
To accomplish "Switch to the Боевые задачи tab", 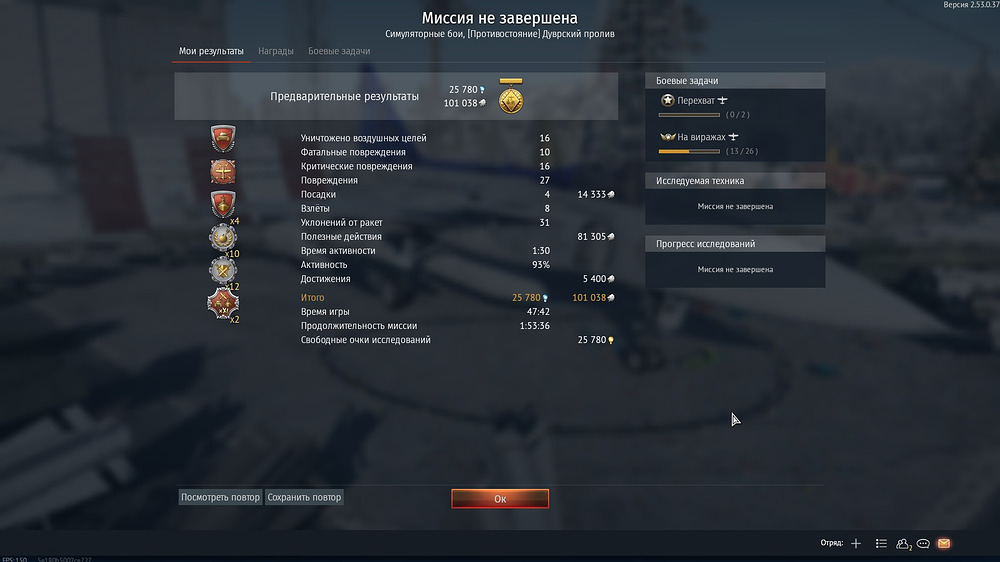I will point(339,51).
